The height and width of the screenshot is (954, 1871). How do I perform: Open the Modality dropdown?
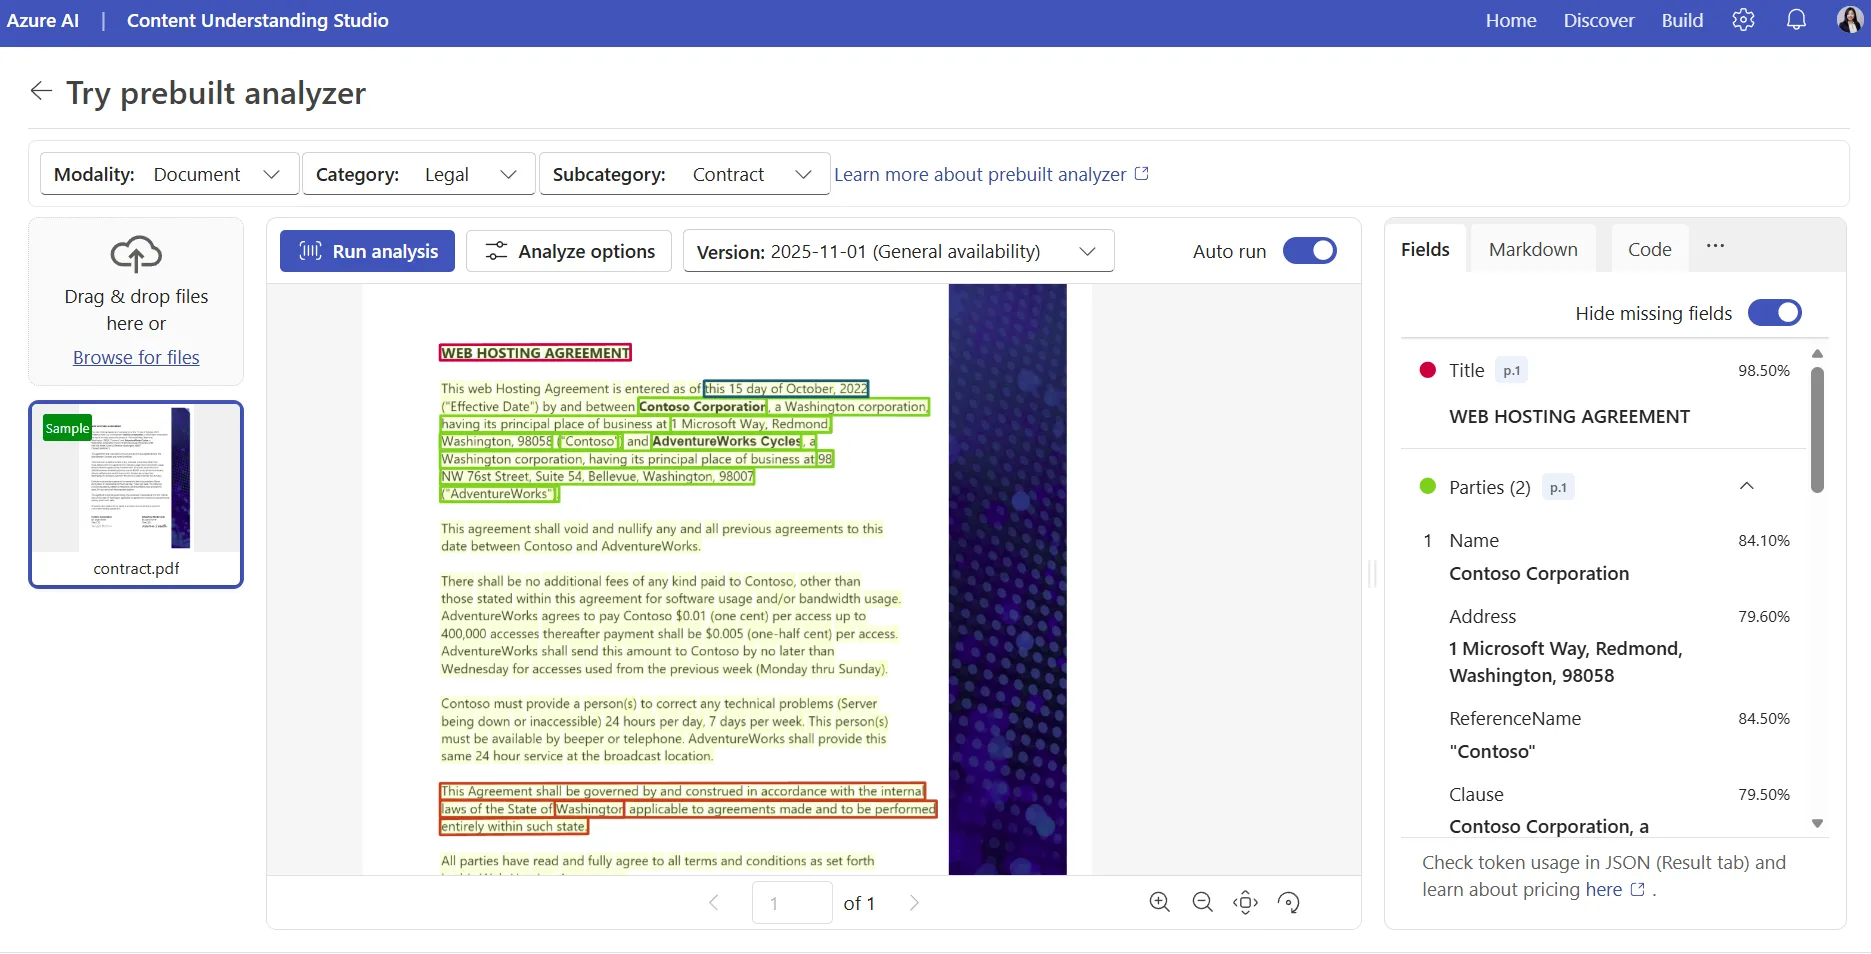(170, 174)
